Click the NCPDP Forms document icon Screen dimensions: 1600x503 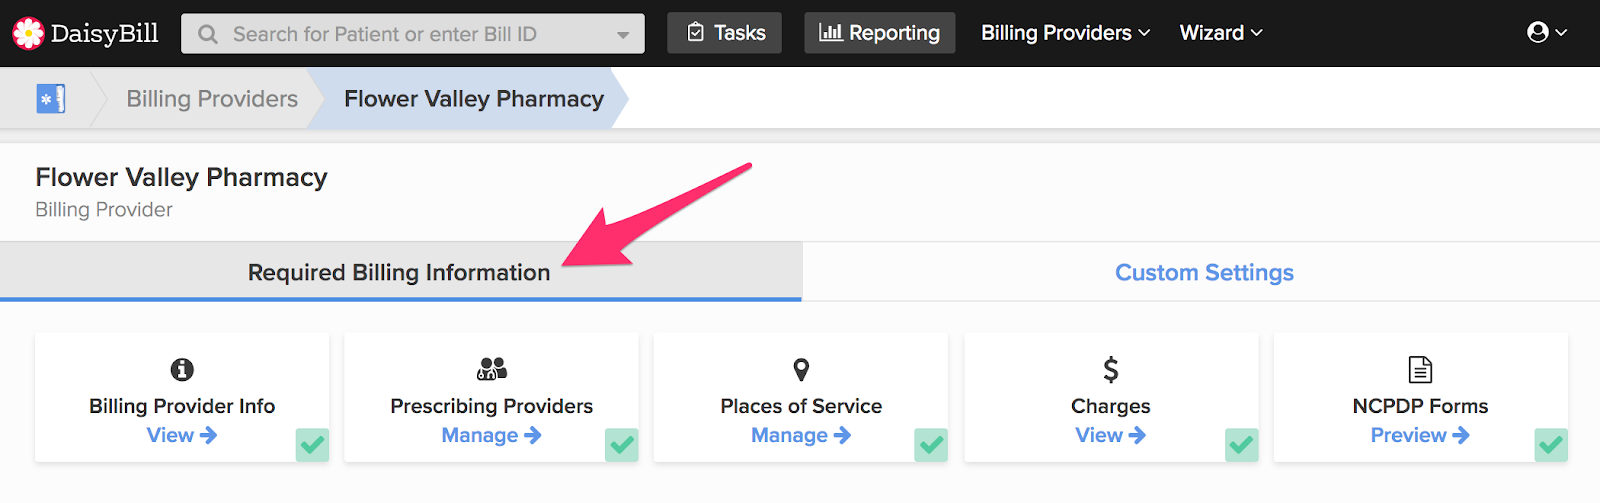[1420, 370]
